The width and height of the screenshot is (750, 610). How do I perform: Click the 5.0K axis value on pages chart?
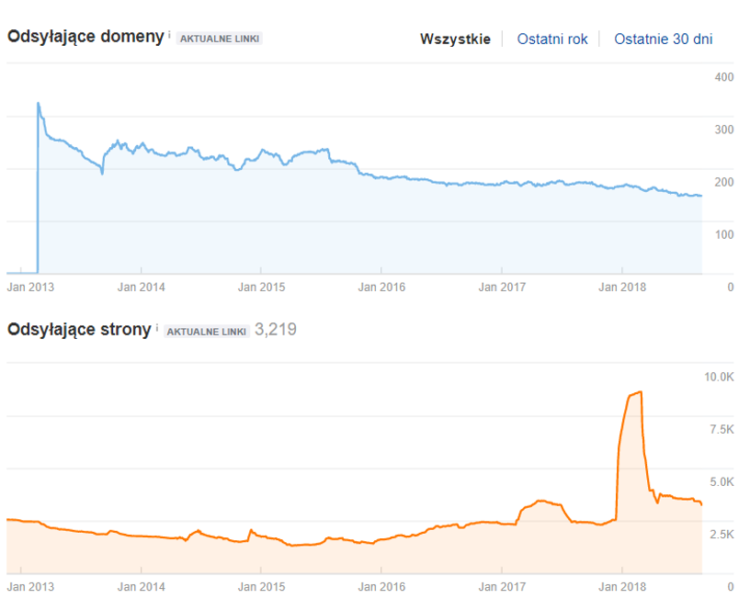(722, 482)
